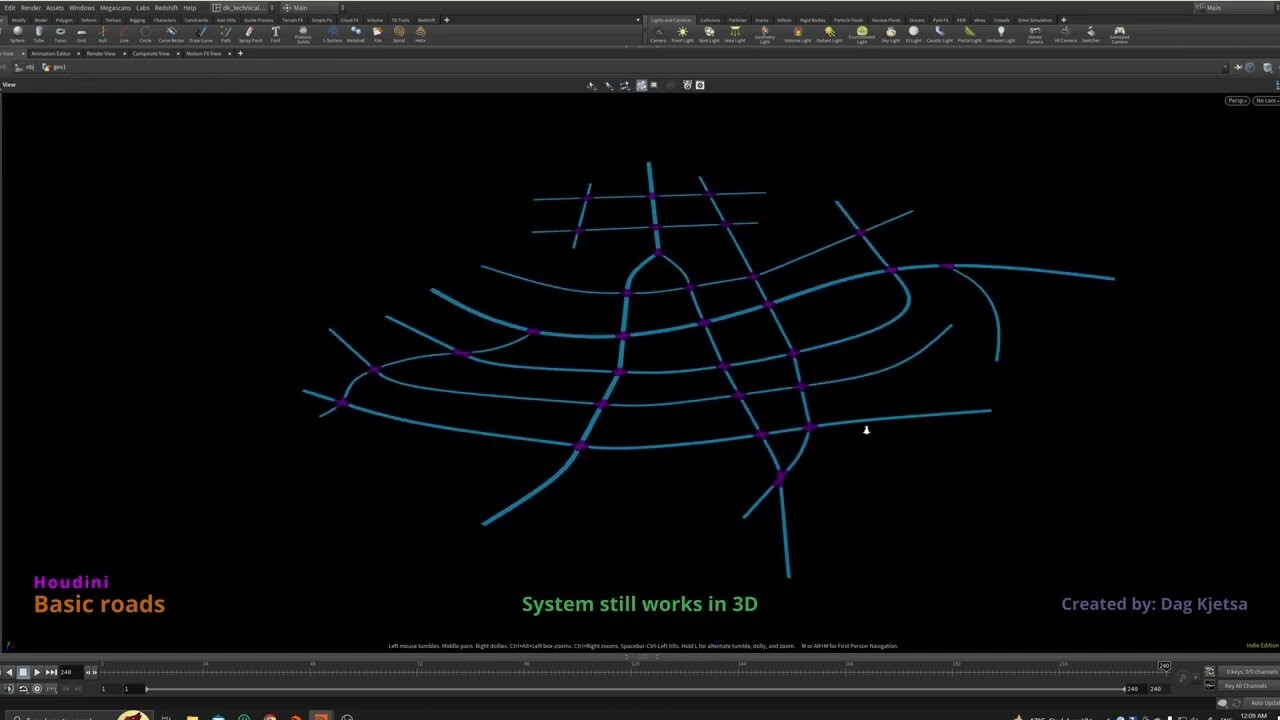Add a Camera from the Lights and Cameras shelf

tap(657, 32)
